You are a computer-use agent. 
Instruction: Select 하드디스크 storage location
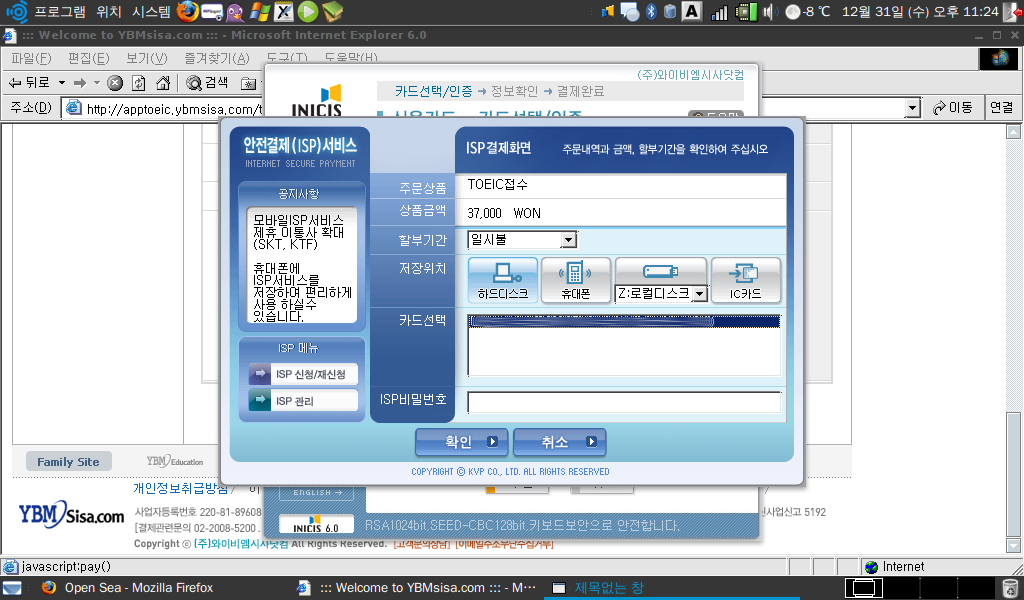[502, 280]
